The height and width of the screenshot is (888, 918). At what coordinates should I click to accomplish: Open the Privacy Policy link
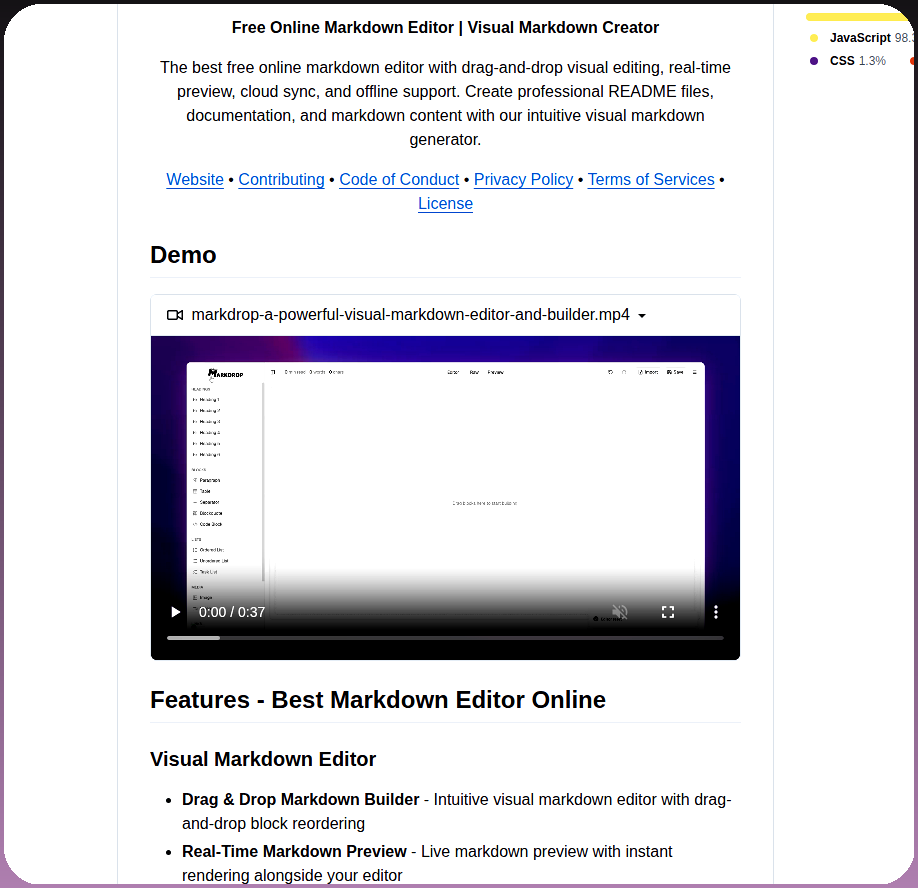[x=523, y=179]
